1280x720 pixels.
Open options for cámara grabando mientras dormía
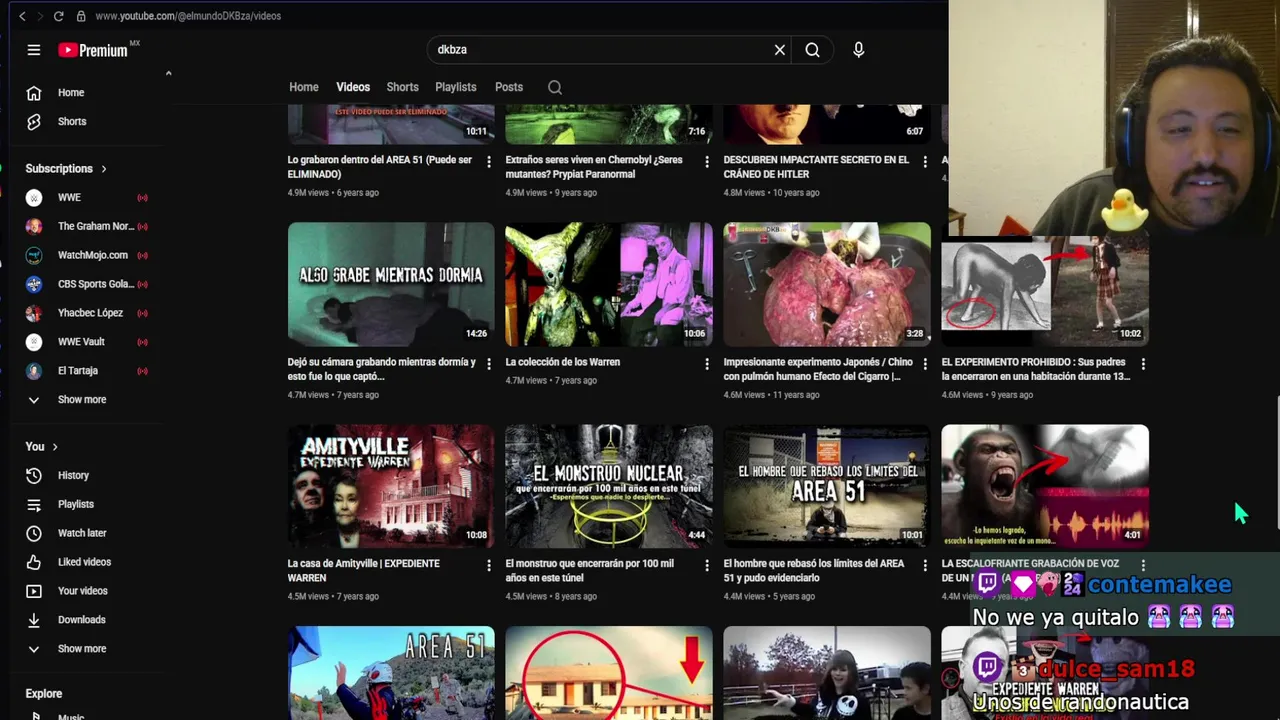[x=489, y=363]
